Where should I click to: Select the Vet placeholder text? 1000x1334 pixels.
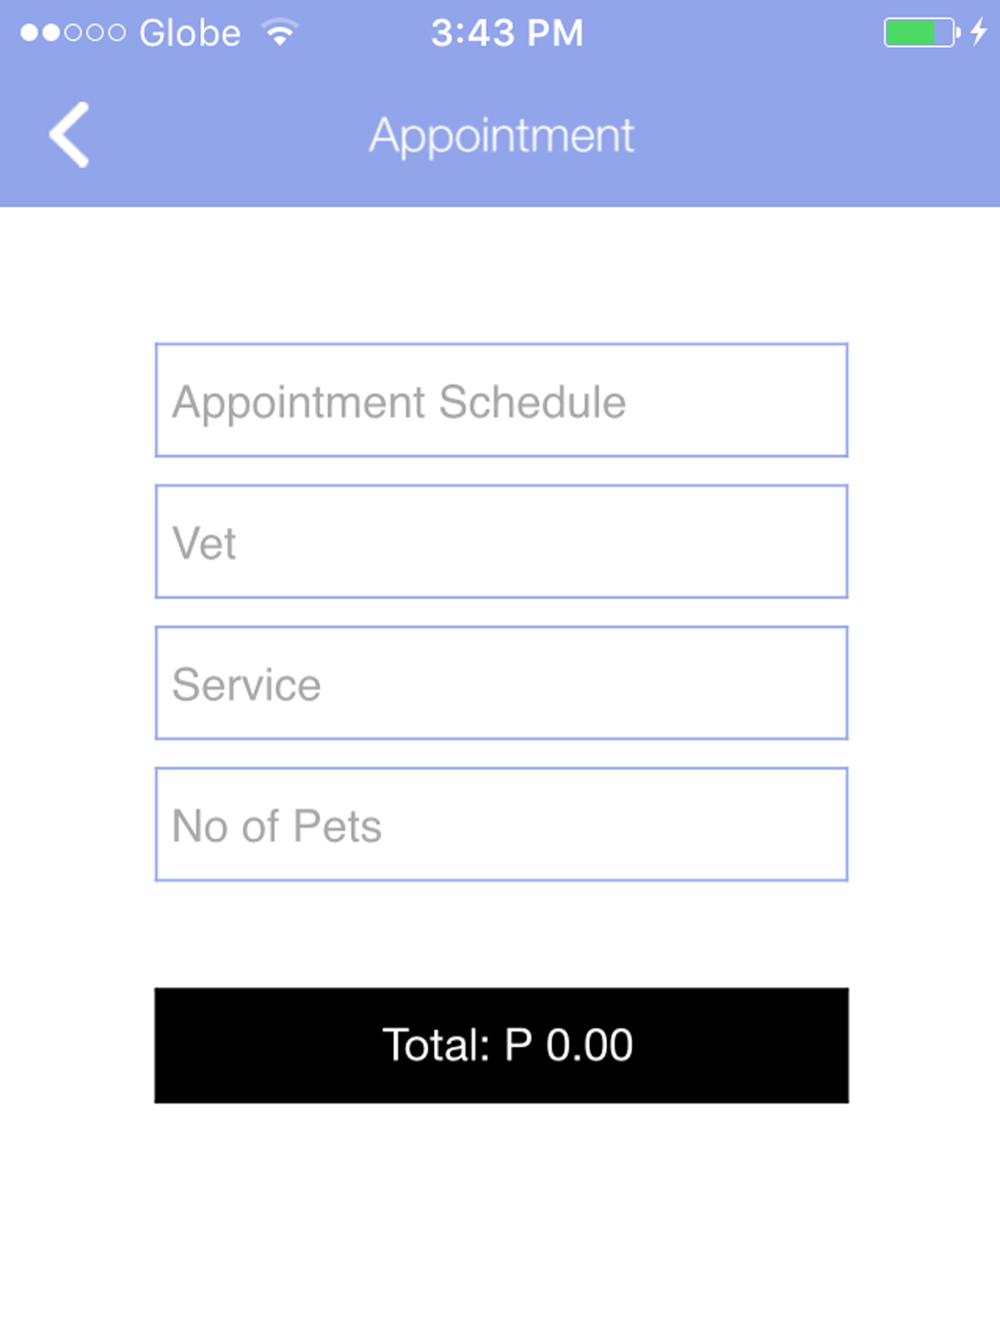tap(204, 543)
